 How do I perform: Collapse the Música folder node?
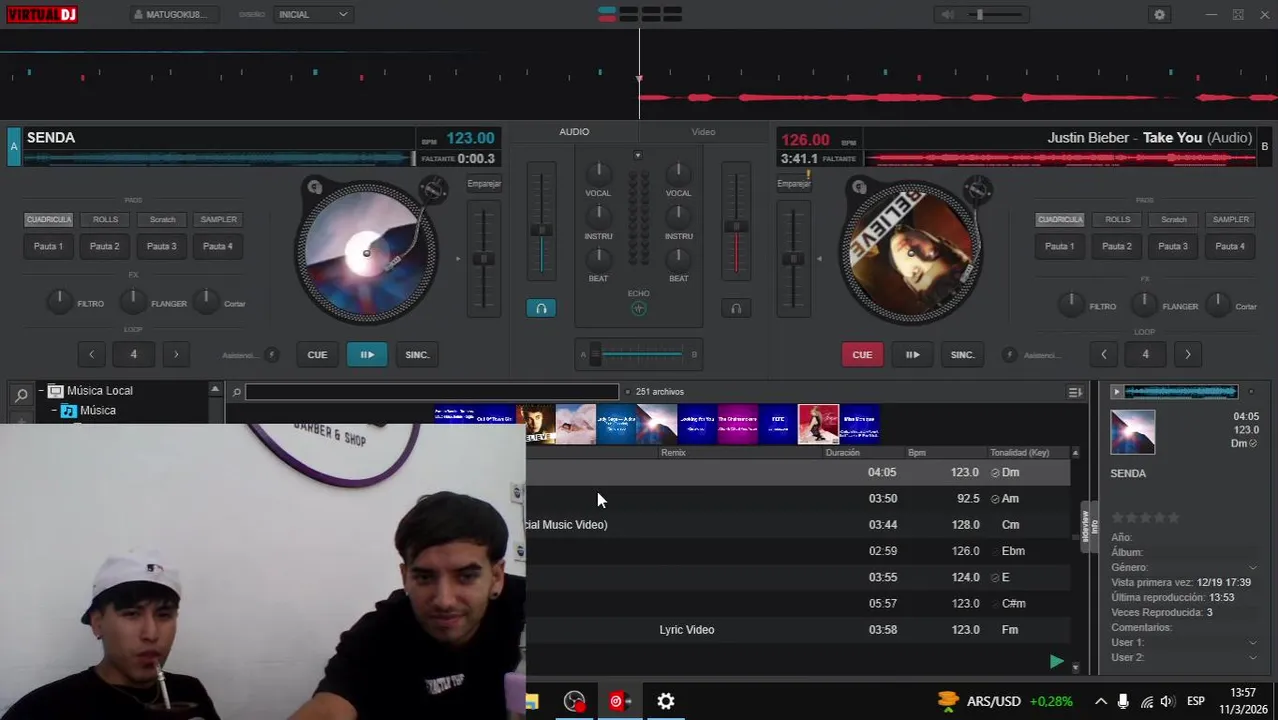tap(54, 411)
